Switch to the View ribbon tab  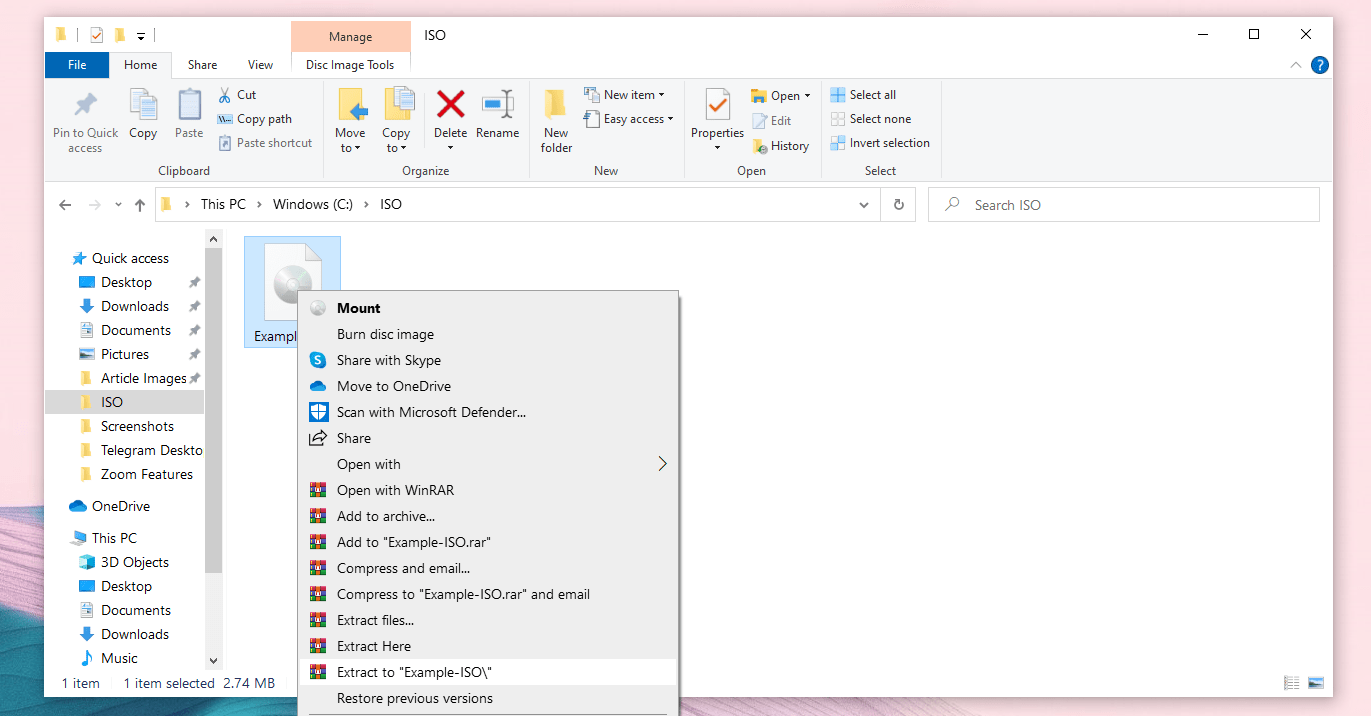[x=260, y=65]
